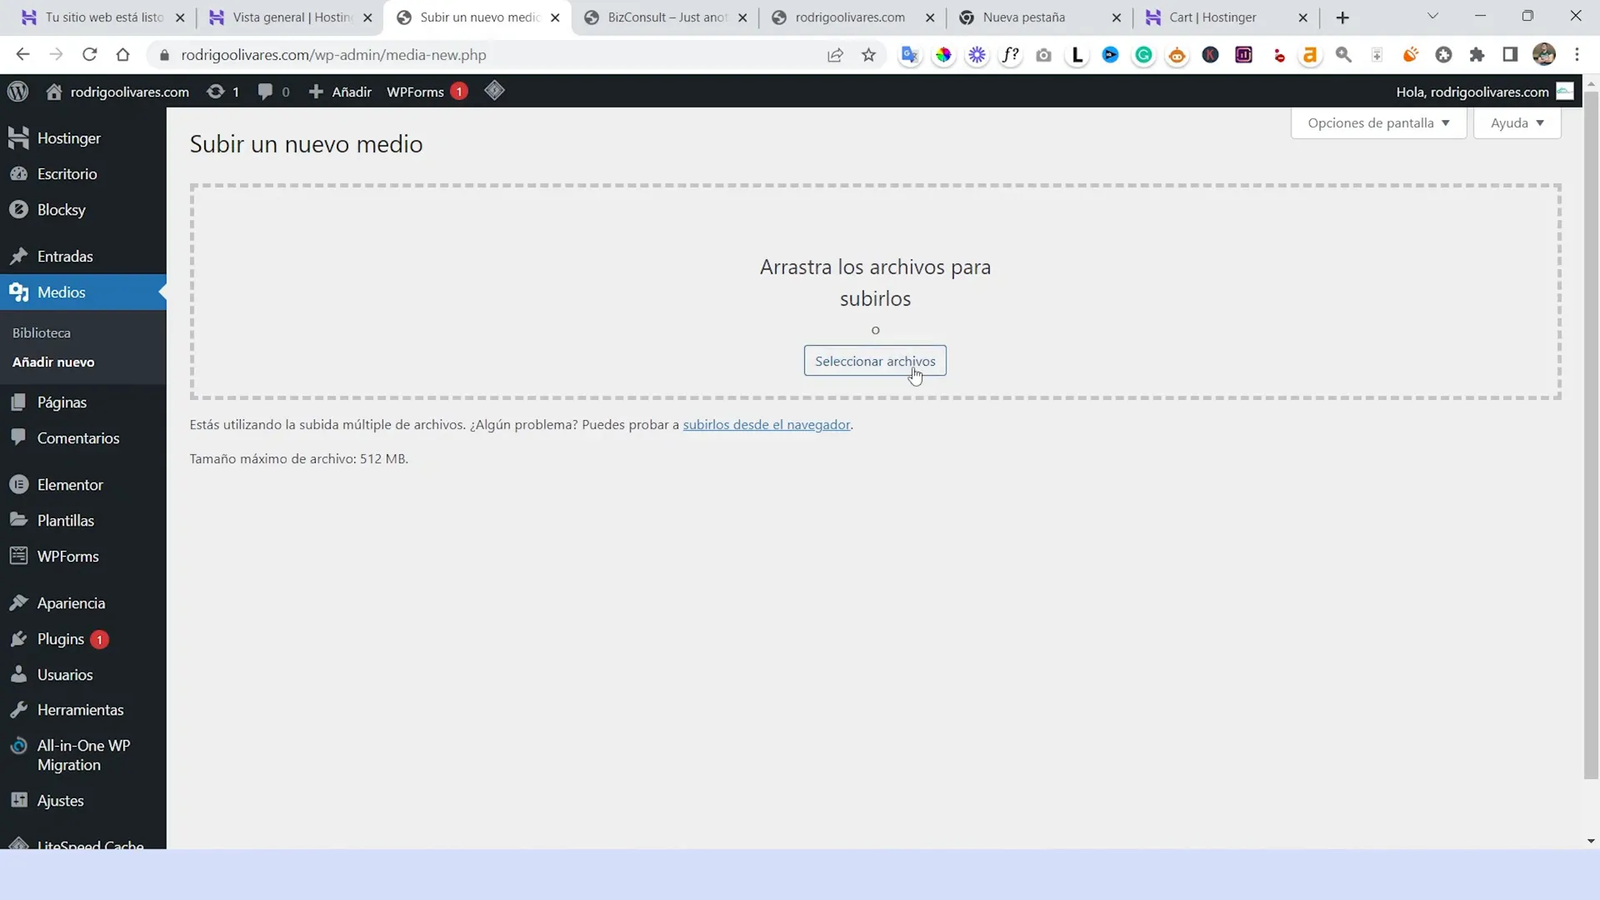Open Elementor from the sidebar menu
Image resolution: width=1600 pixels, height=900 pixels.
(70, 485)
